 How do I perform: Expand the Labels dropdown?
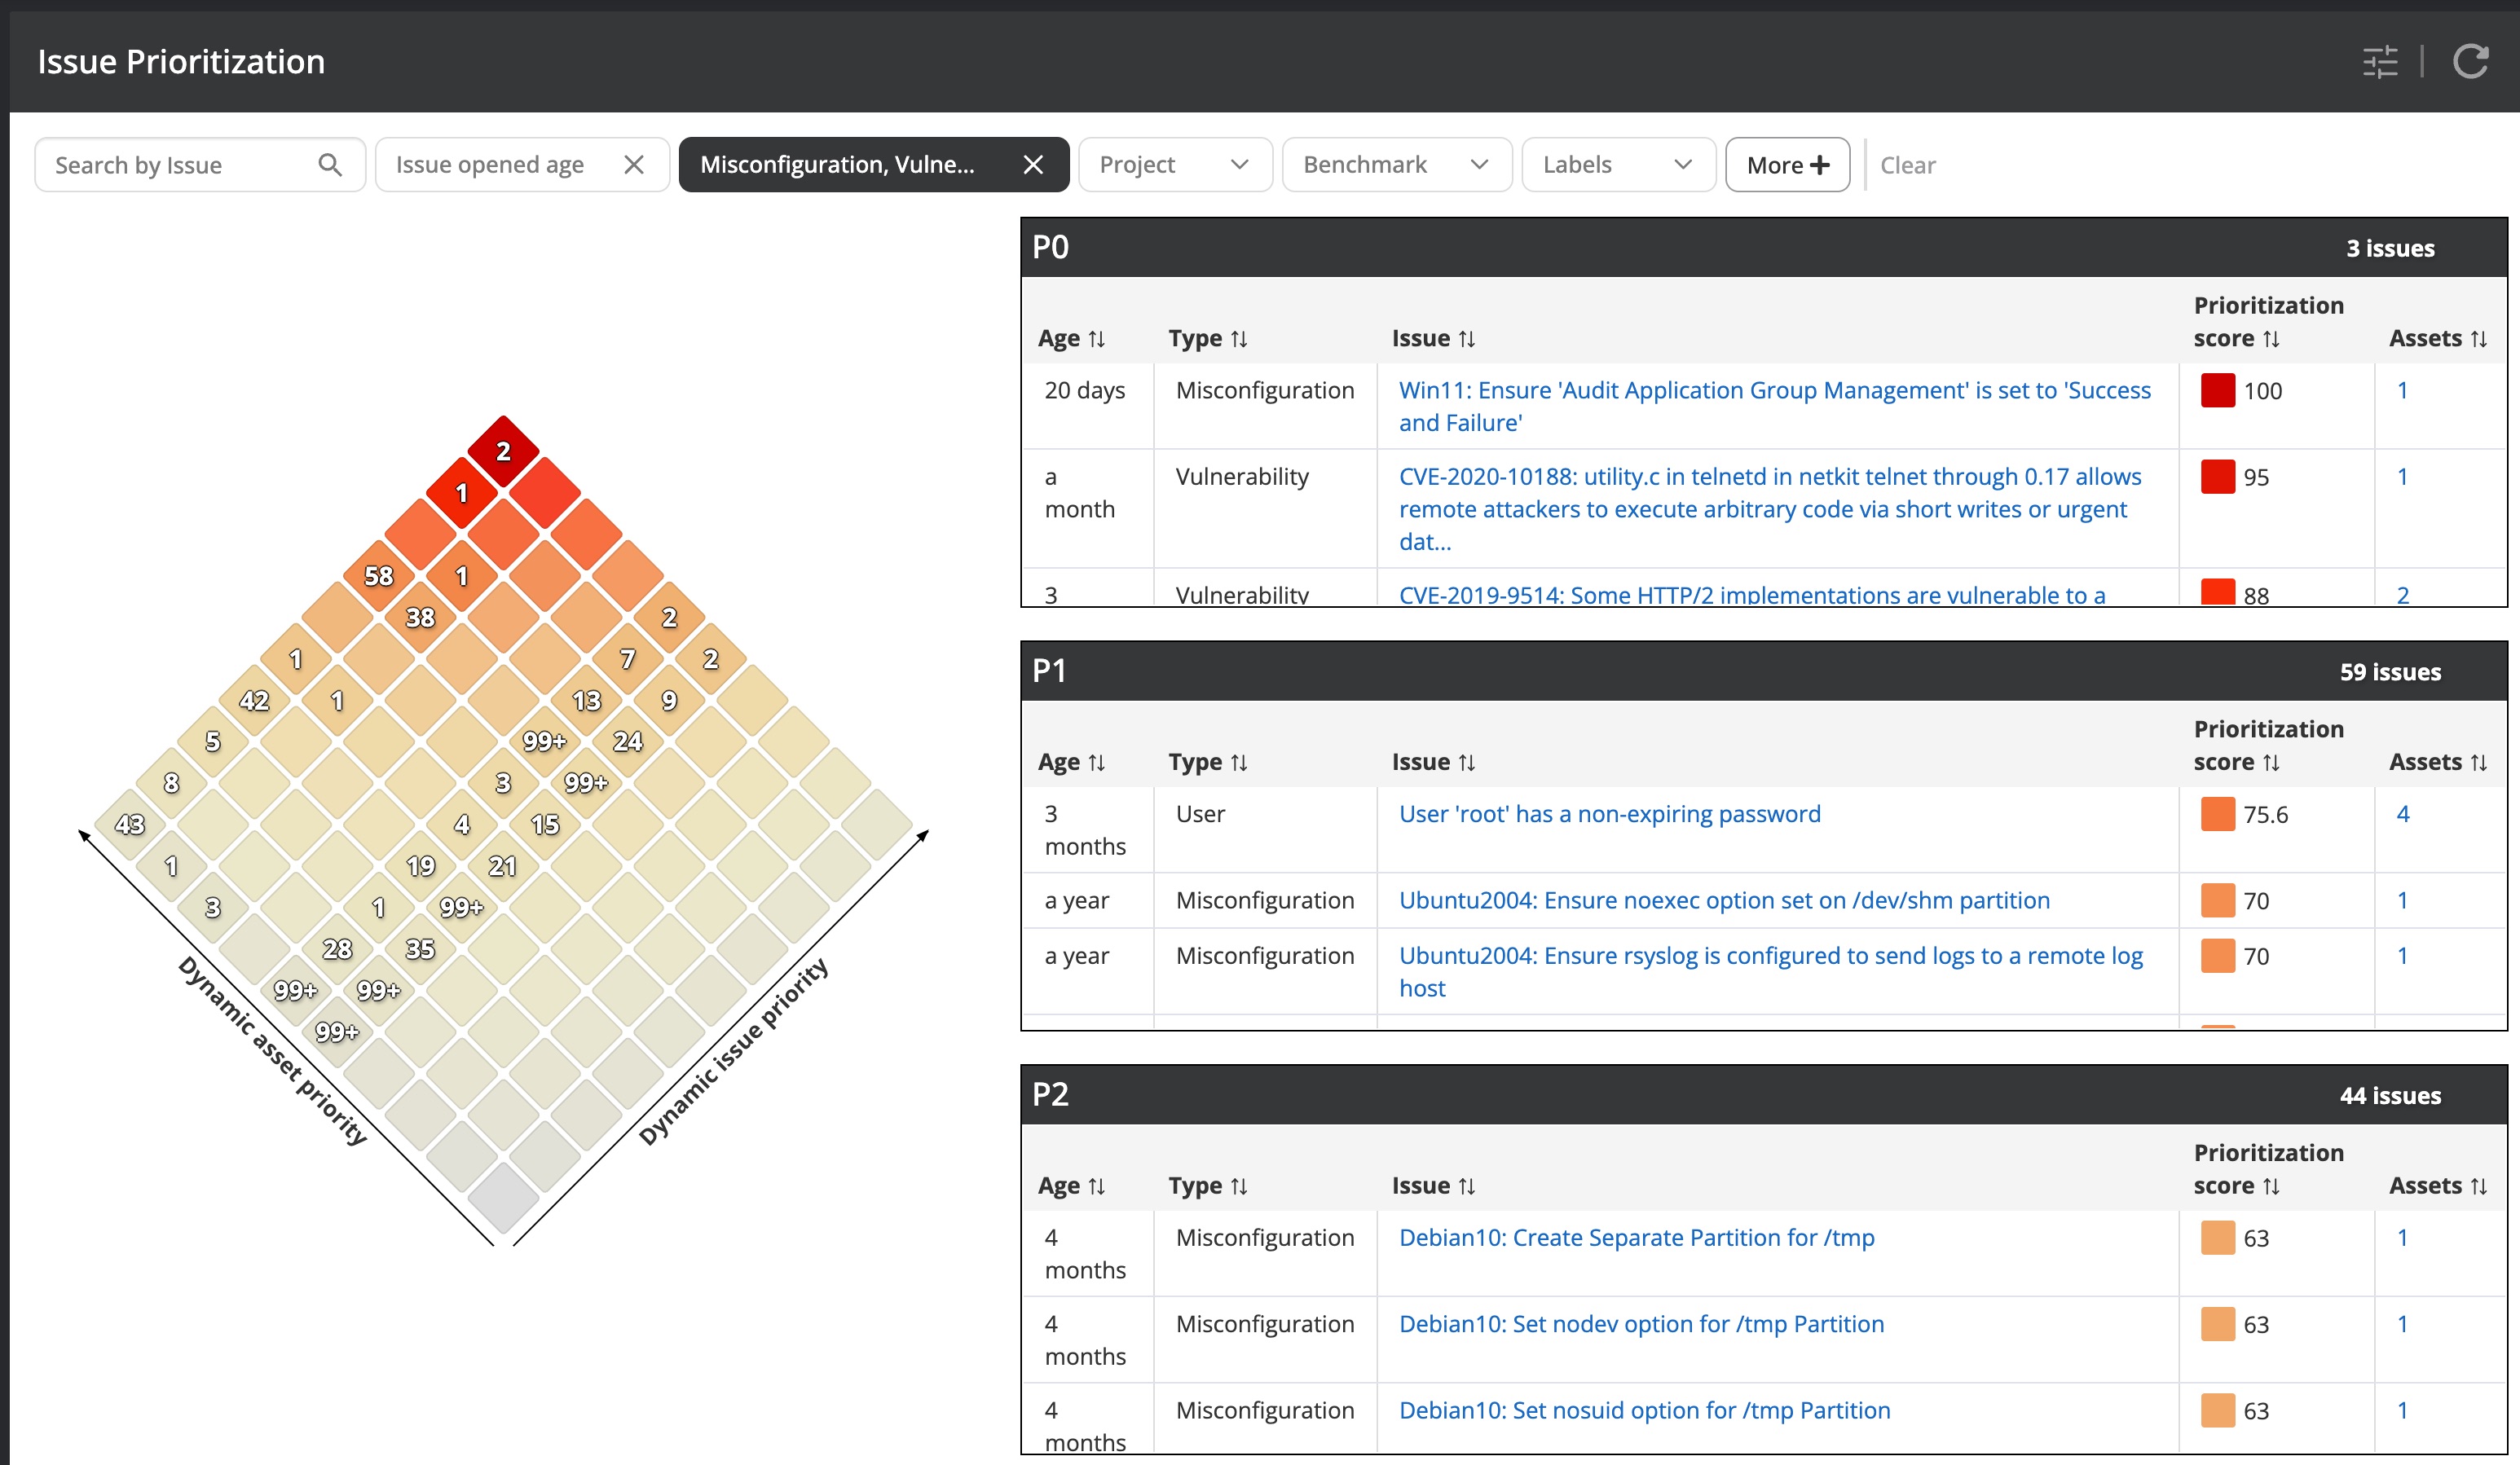point(1617,165)
